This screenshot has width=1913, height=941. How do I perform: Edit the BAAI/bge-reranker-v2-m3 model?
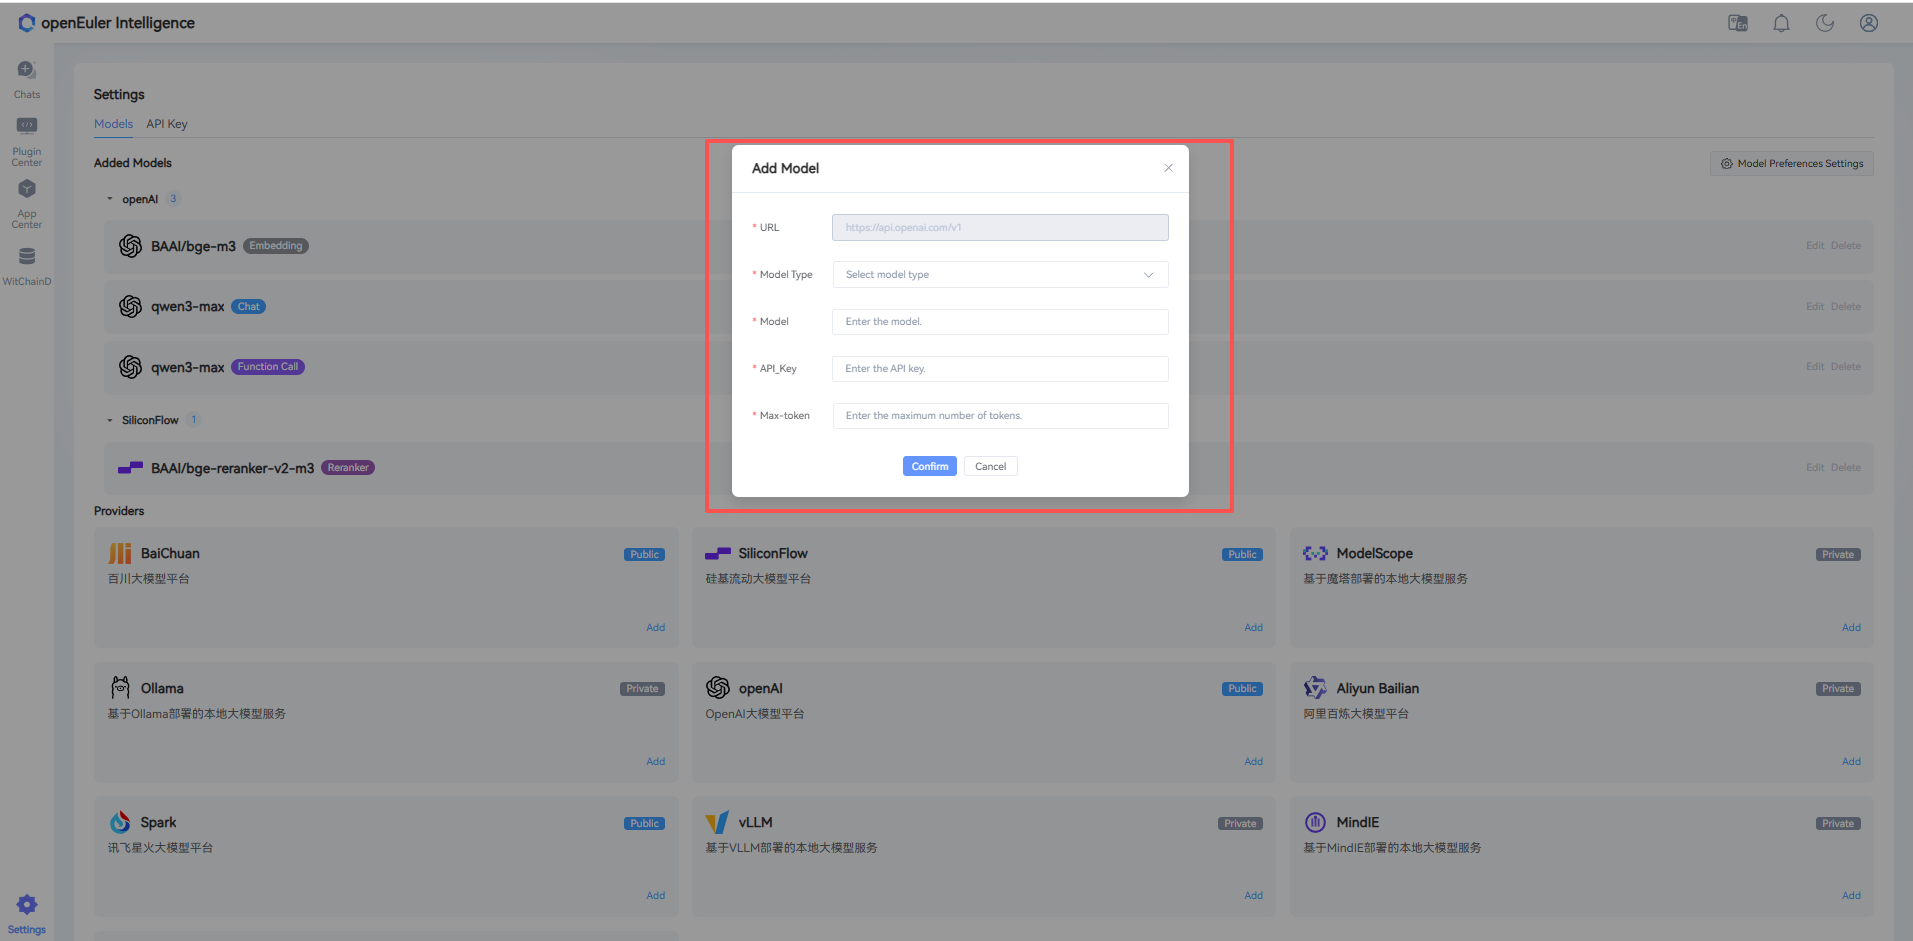tap(1815, 468)
